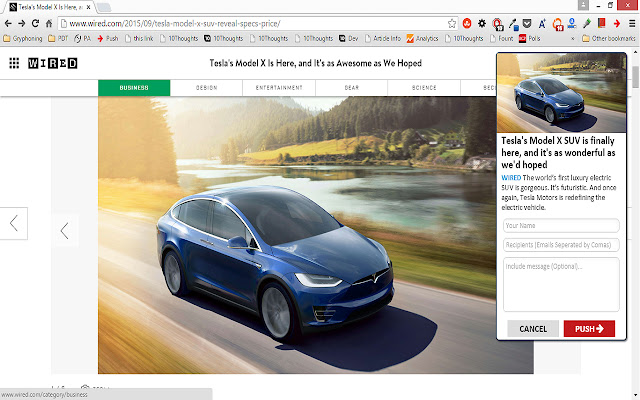Open the Chrome hamburger menu
Viewport: 640px width, 400px height.
[632, 24]
